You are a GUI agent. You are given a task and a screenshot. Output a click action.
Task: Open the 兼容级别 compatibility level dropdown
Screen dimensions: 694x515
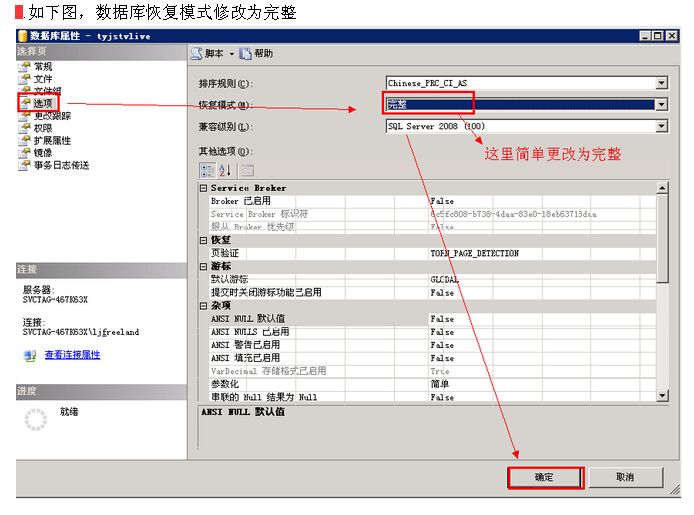[x=661, y=127]
